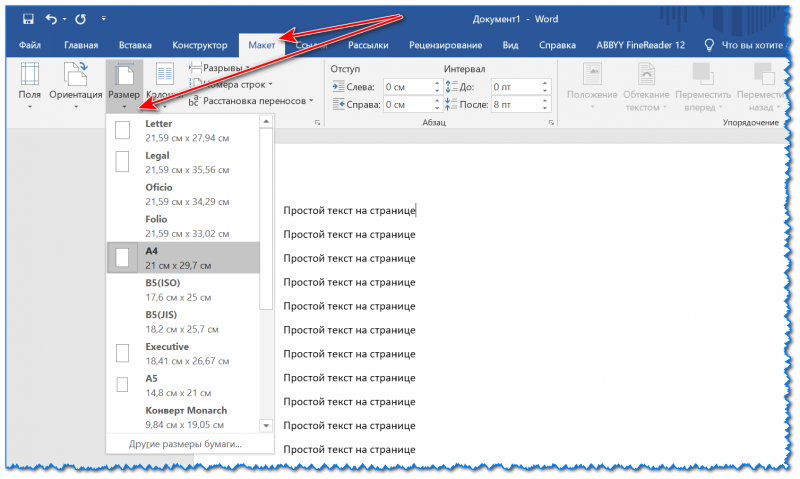Click the Справа right indent icon

pos(338,105)
